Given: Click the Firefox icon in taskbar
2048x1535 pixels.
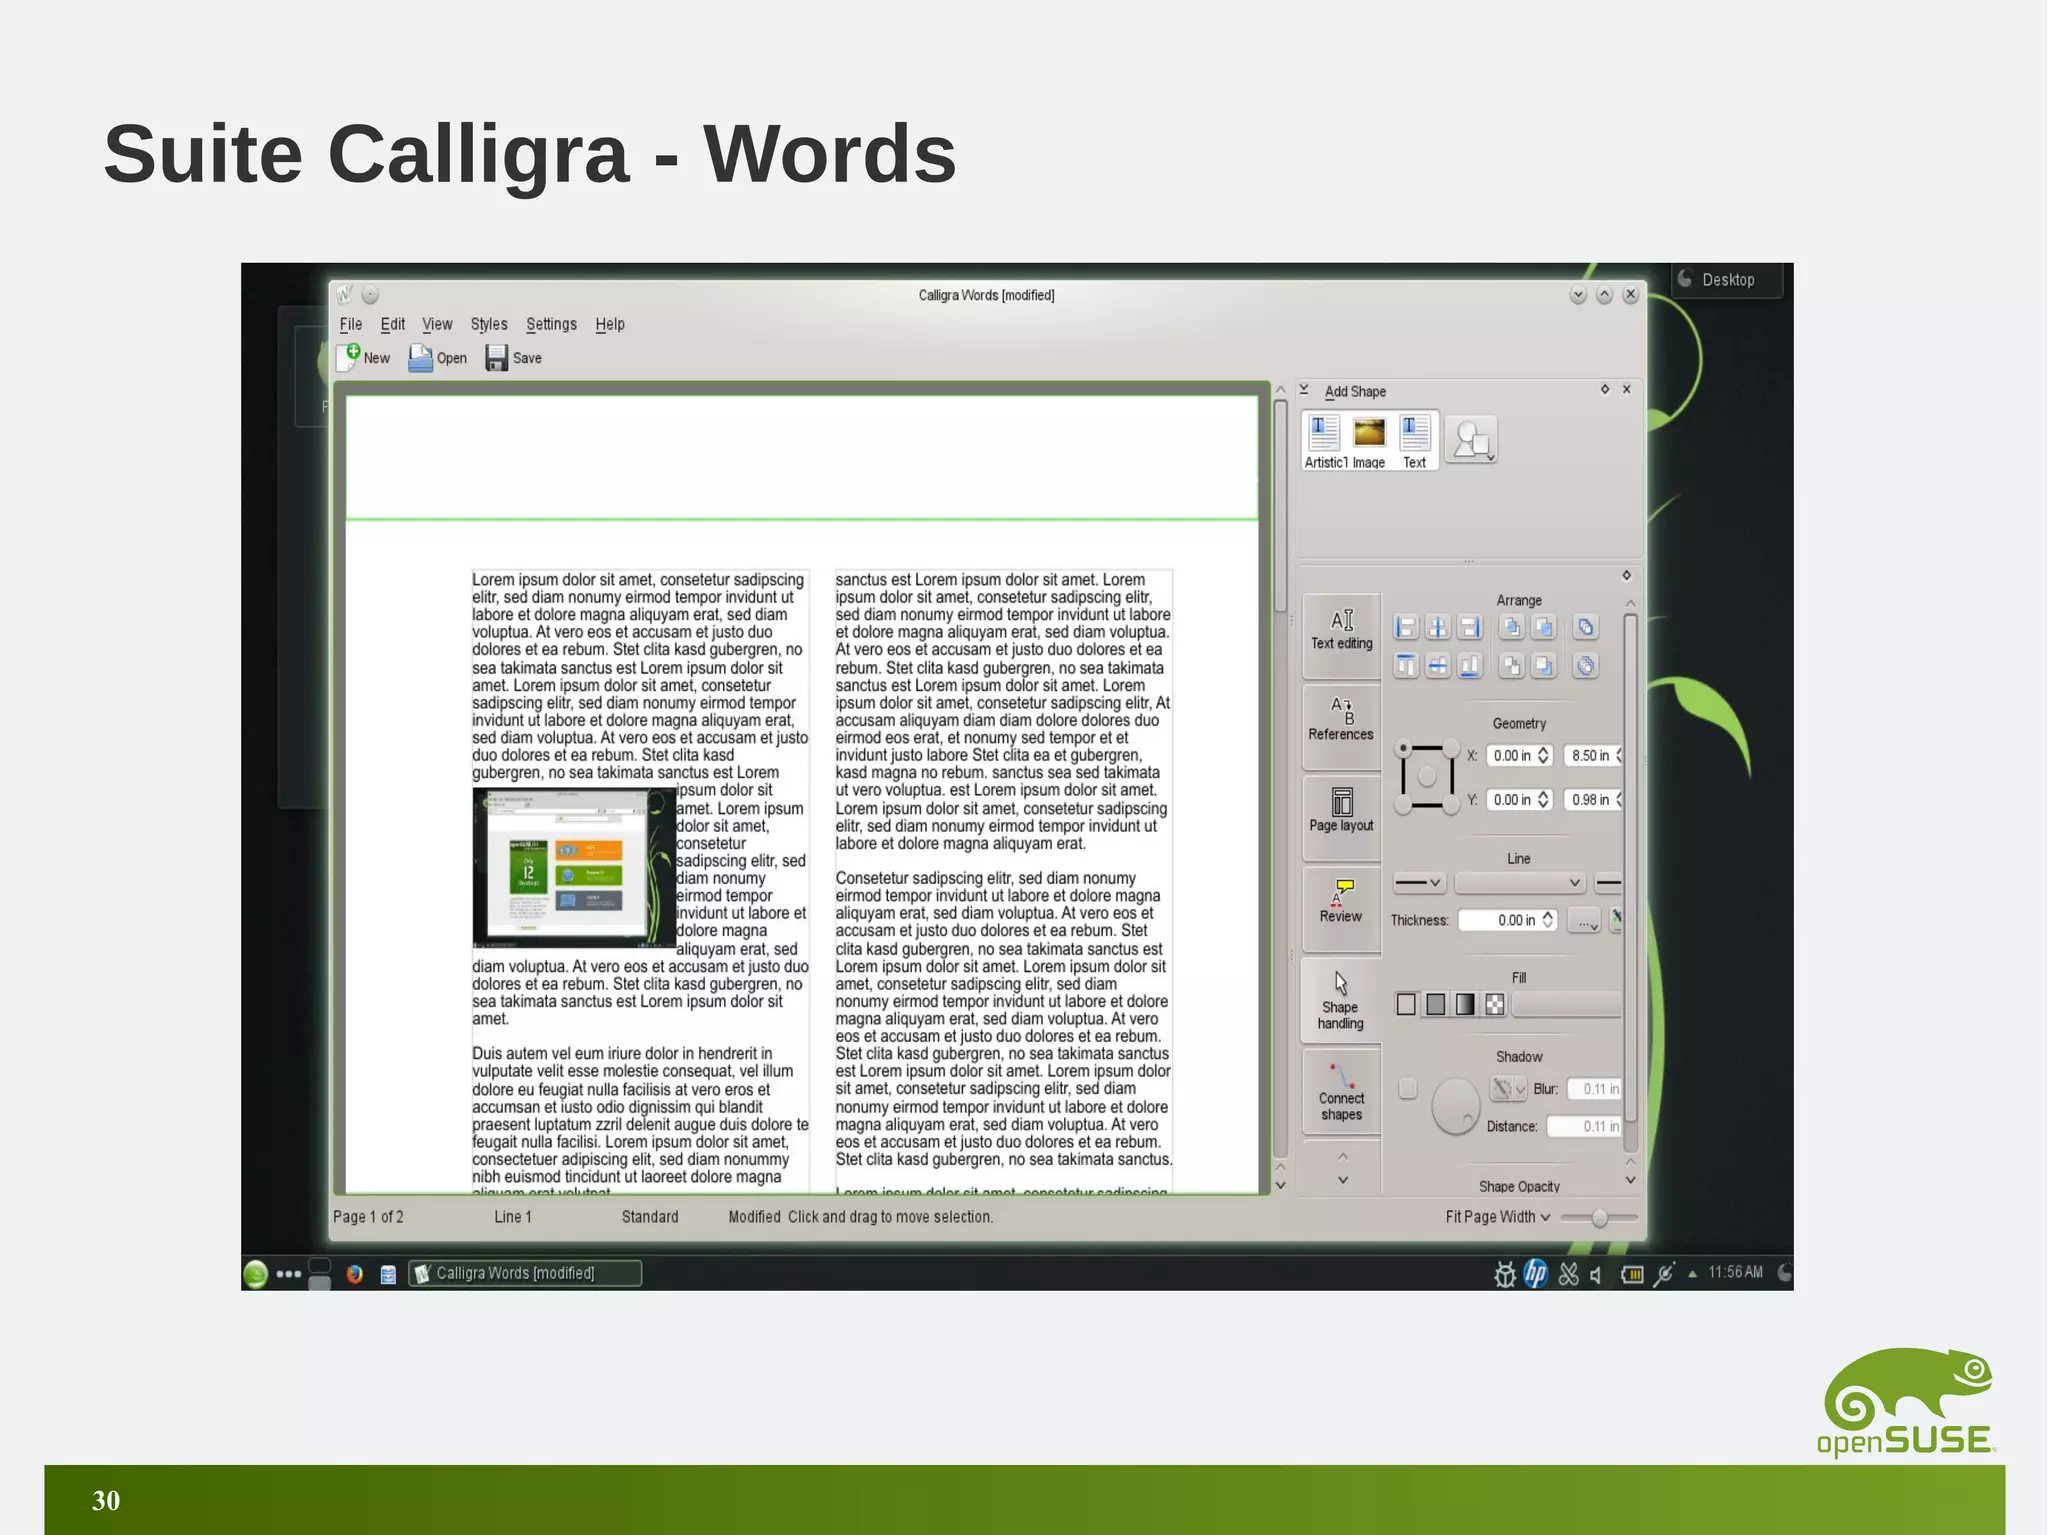Looking at the screenshot, I should coord(354,1274).
